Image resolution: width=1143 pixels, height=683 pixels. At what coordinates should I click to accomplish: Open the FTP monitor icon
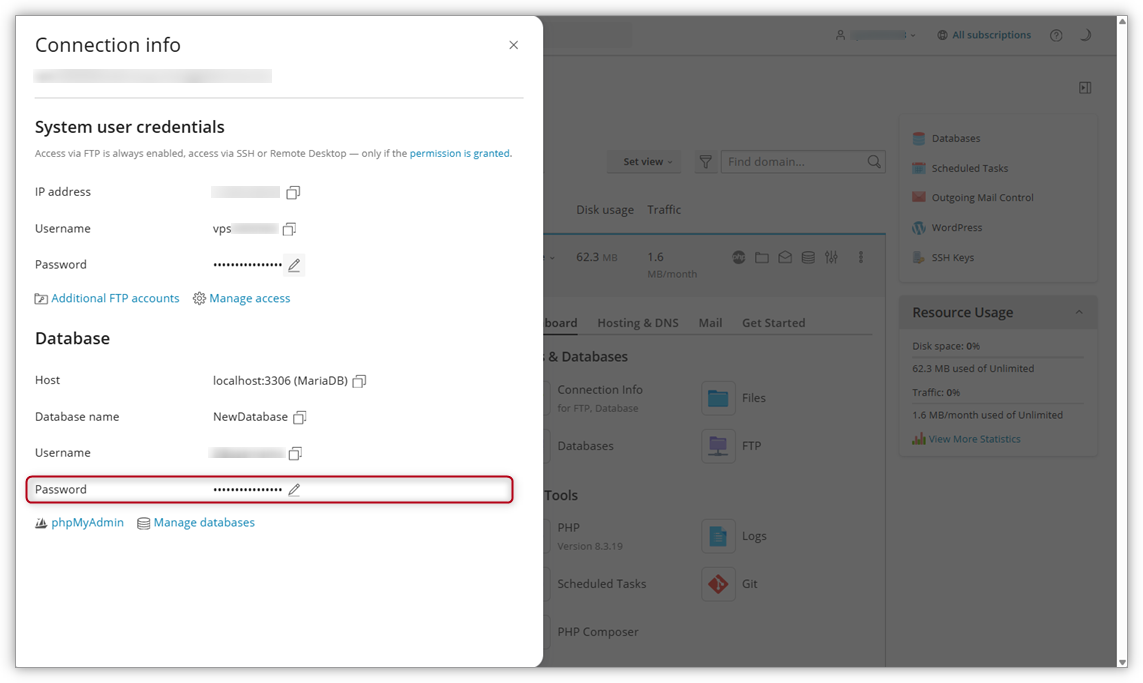[718, 446]
